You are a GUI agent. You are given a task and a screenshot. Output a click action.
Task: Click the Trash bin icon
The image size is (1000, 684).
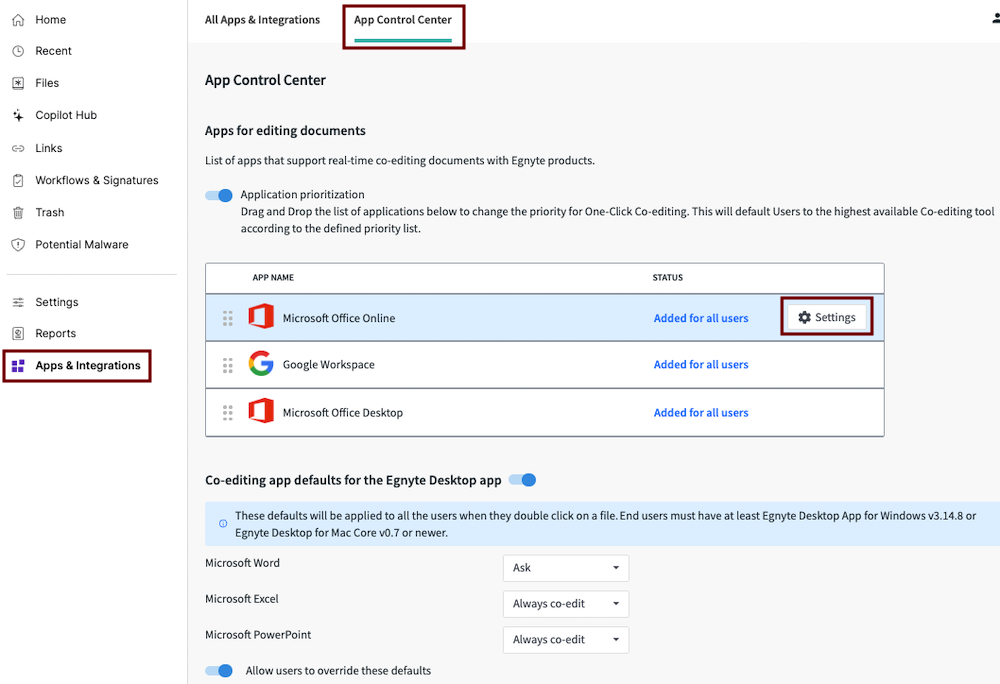[18, 212]
